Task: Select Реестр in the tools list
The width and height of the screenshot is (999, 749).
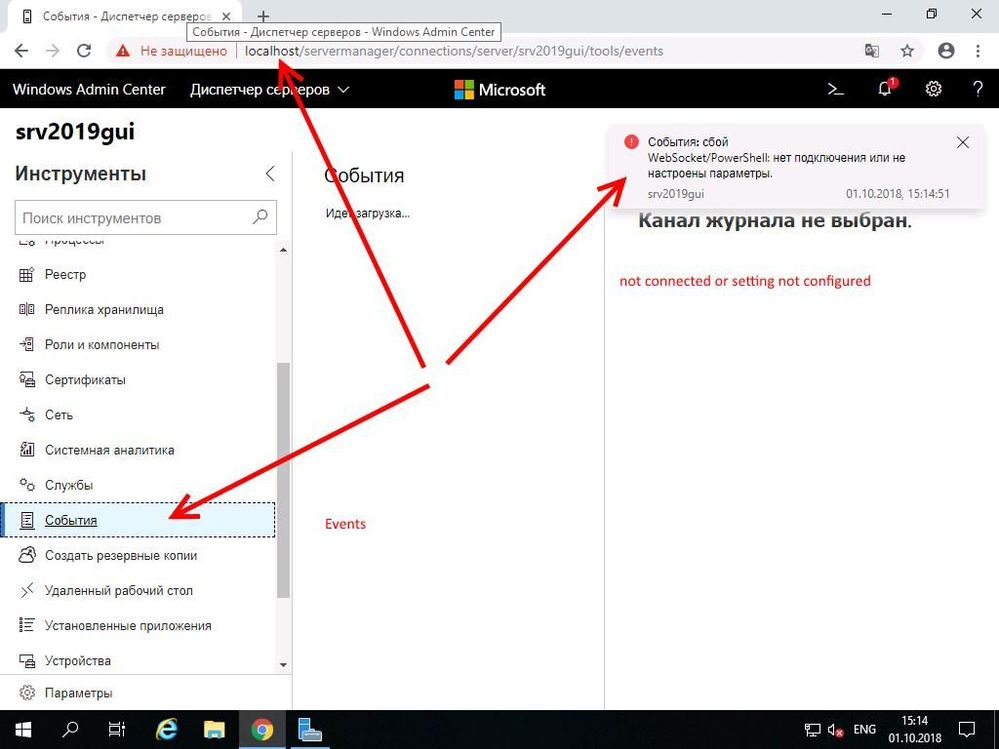Action: [138, 275]
